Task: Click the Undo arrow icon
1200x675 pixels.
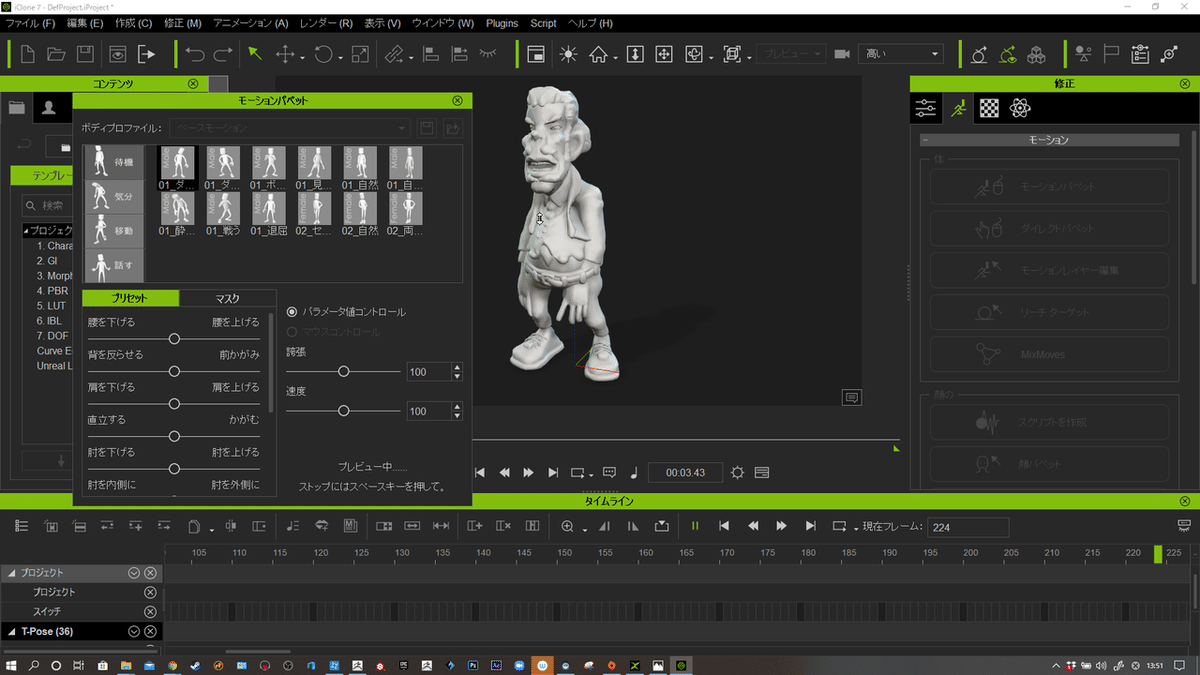Action: click(x=196, y=54)
